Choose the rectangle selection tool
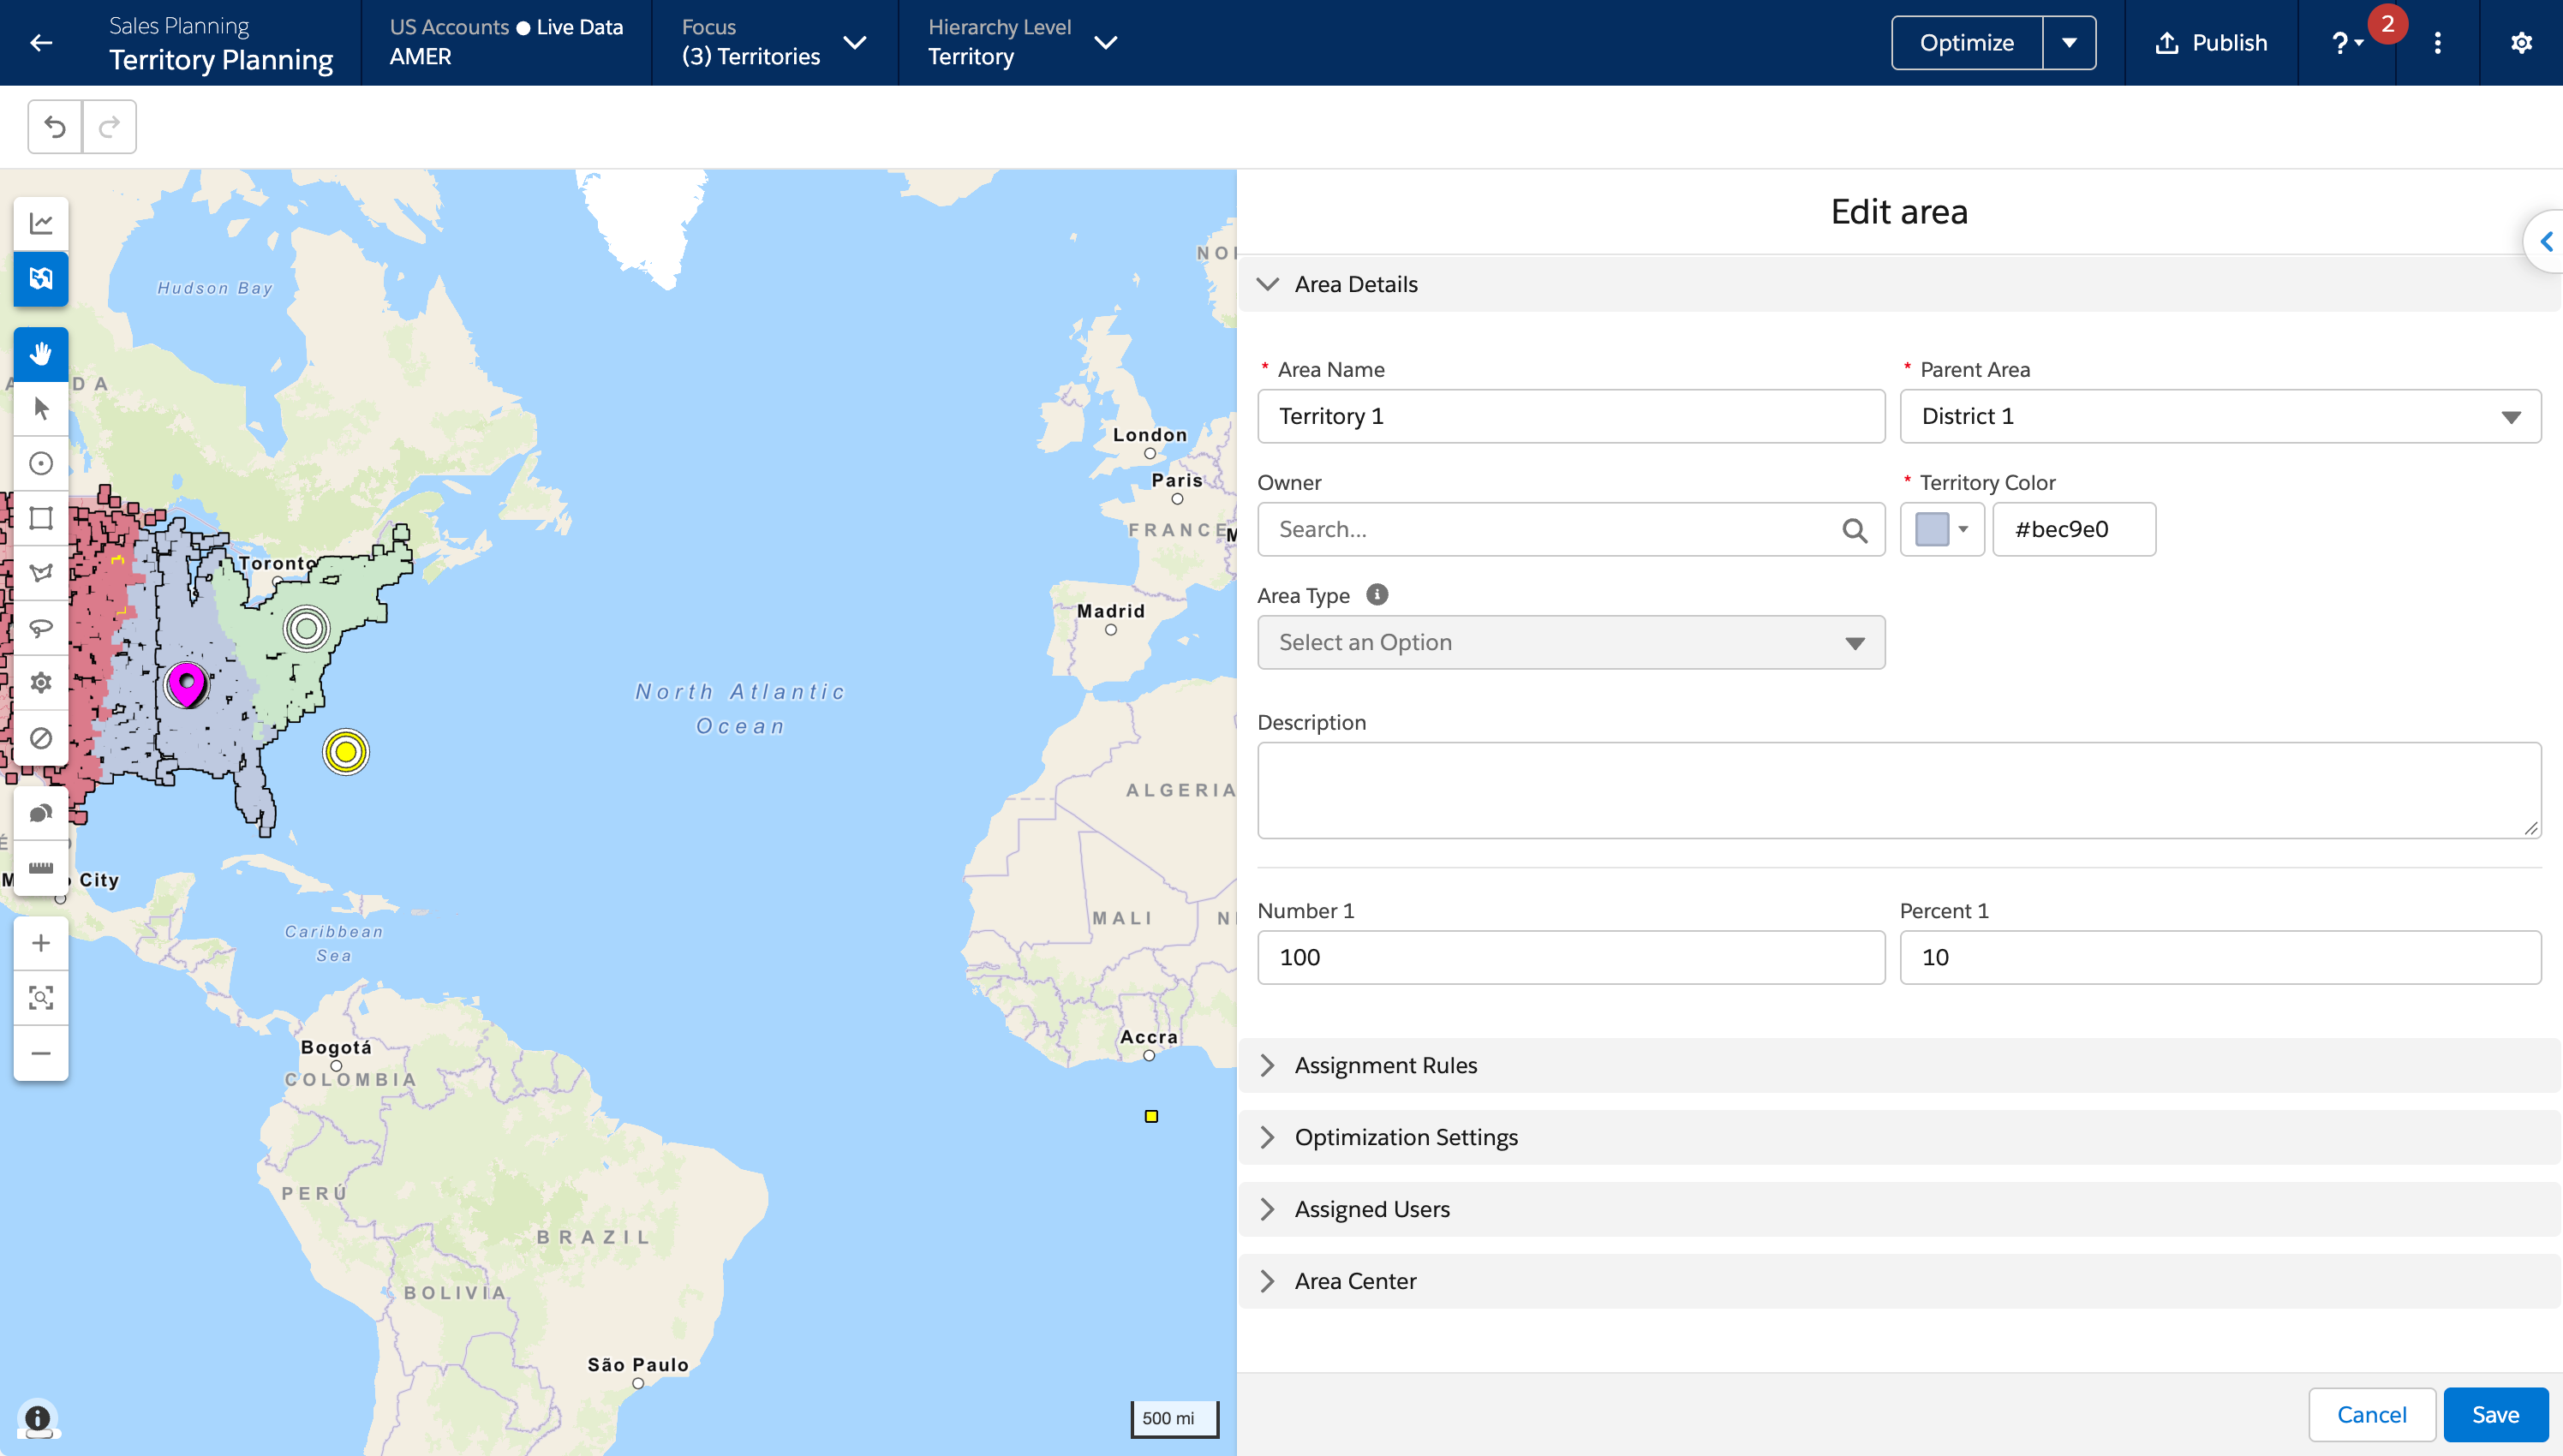2563x1456 pixels. (41, 518)
